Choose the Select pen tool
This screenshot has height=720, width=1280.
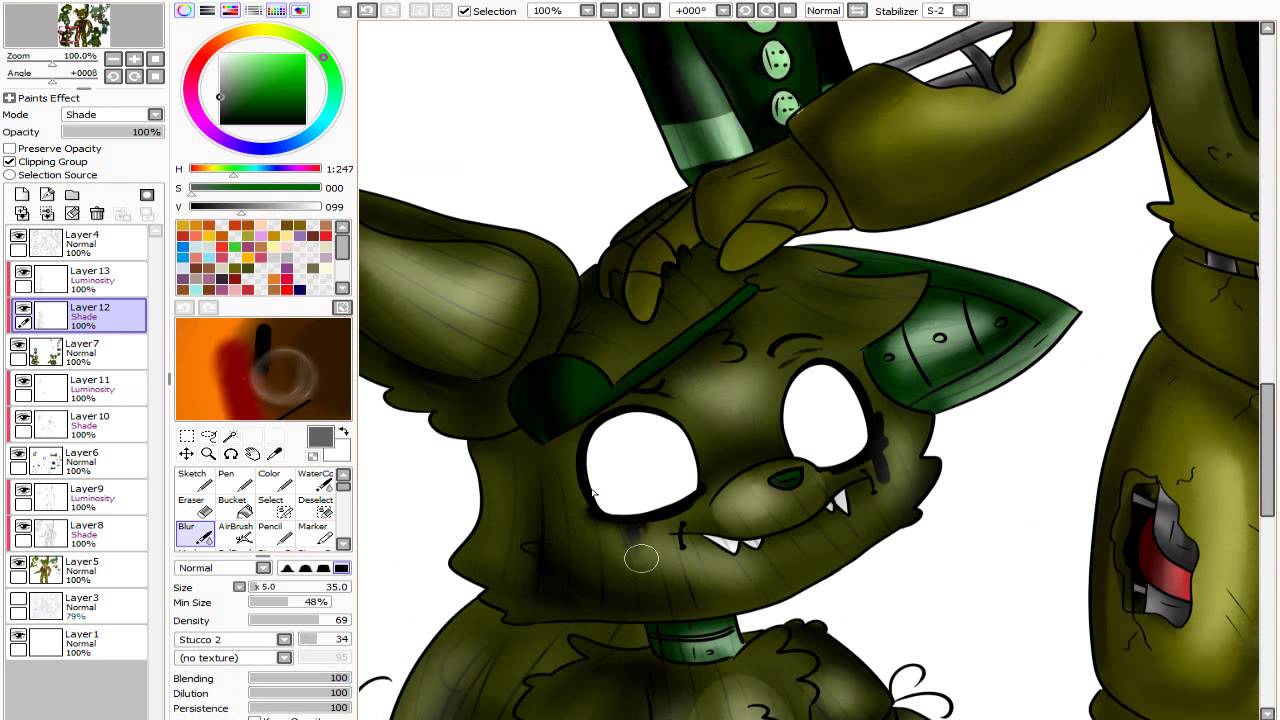(x=275, y=507)
